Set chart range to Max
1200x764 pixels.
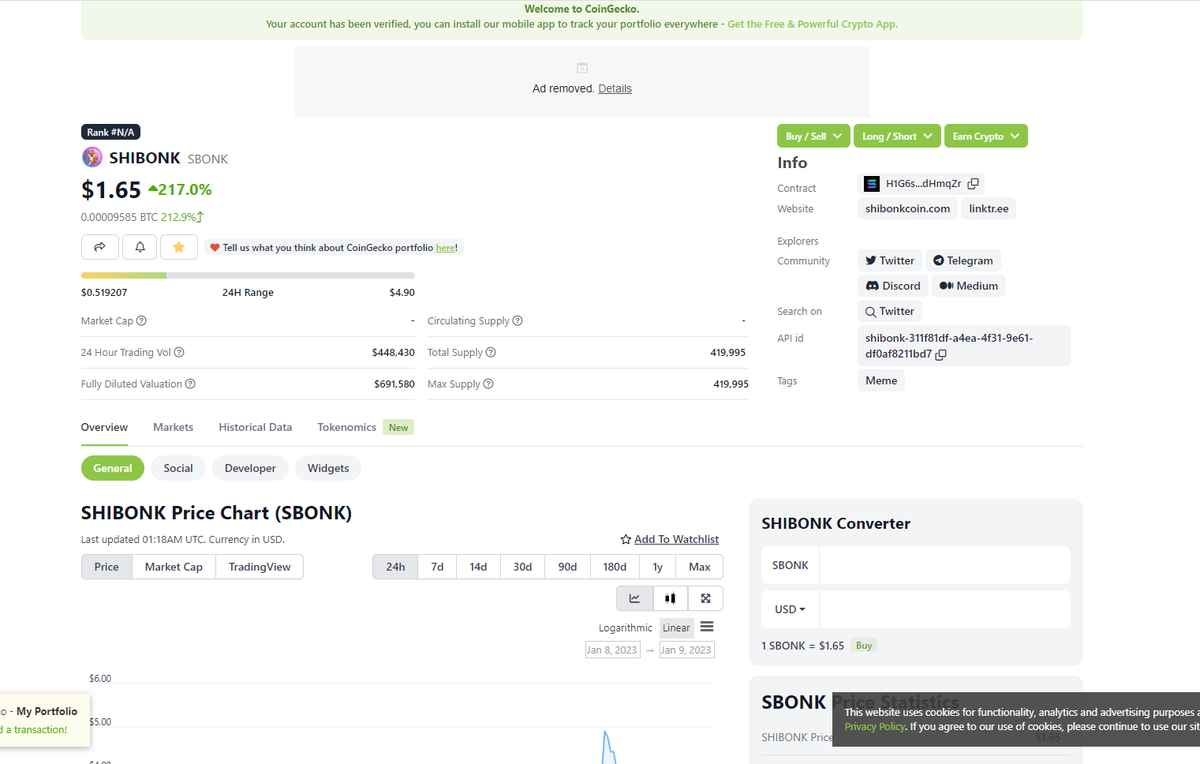[x=699, y=567]
